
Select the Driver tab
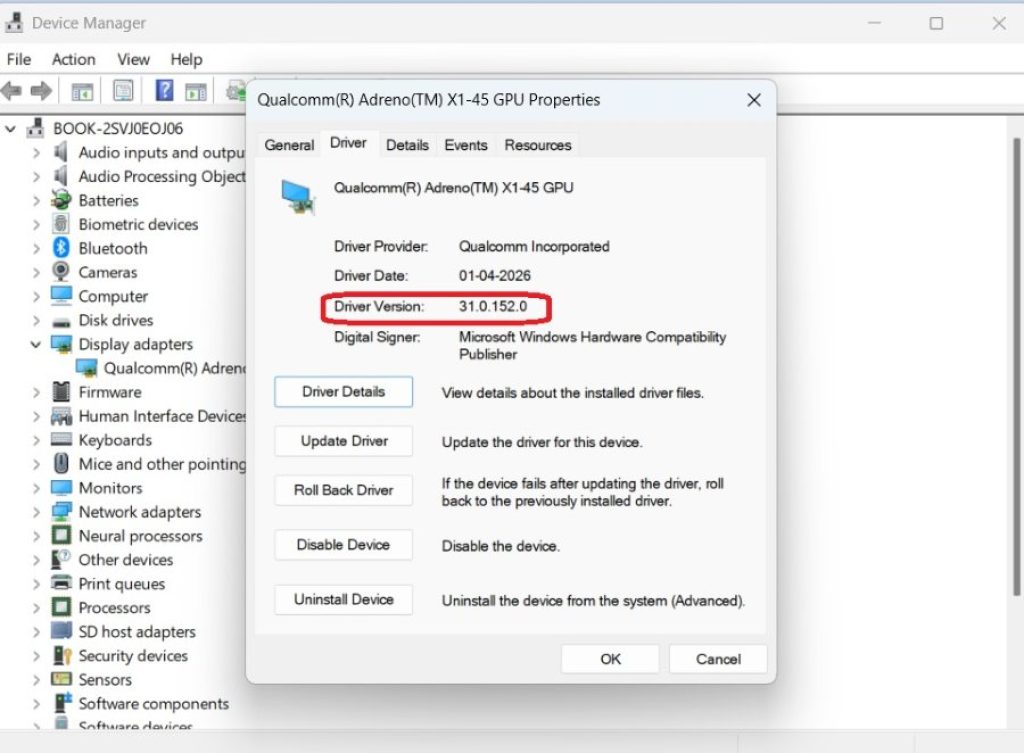348,143
